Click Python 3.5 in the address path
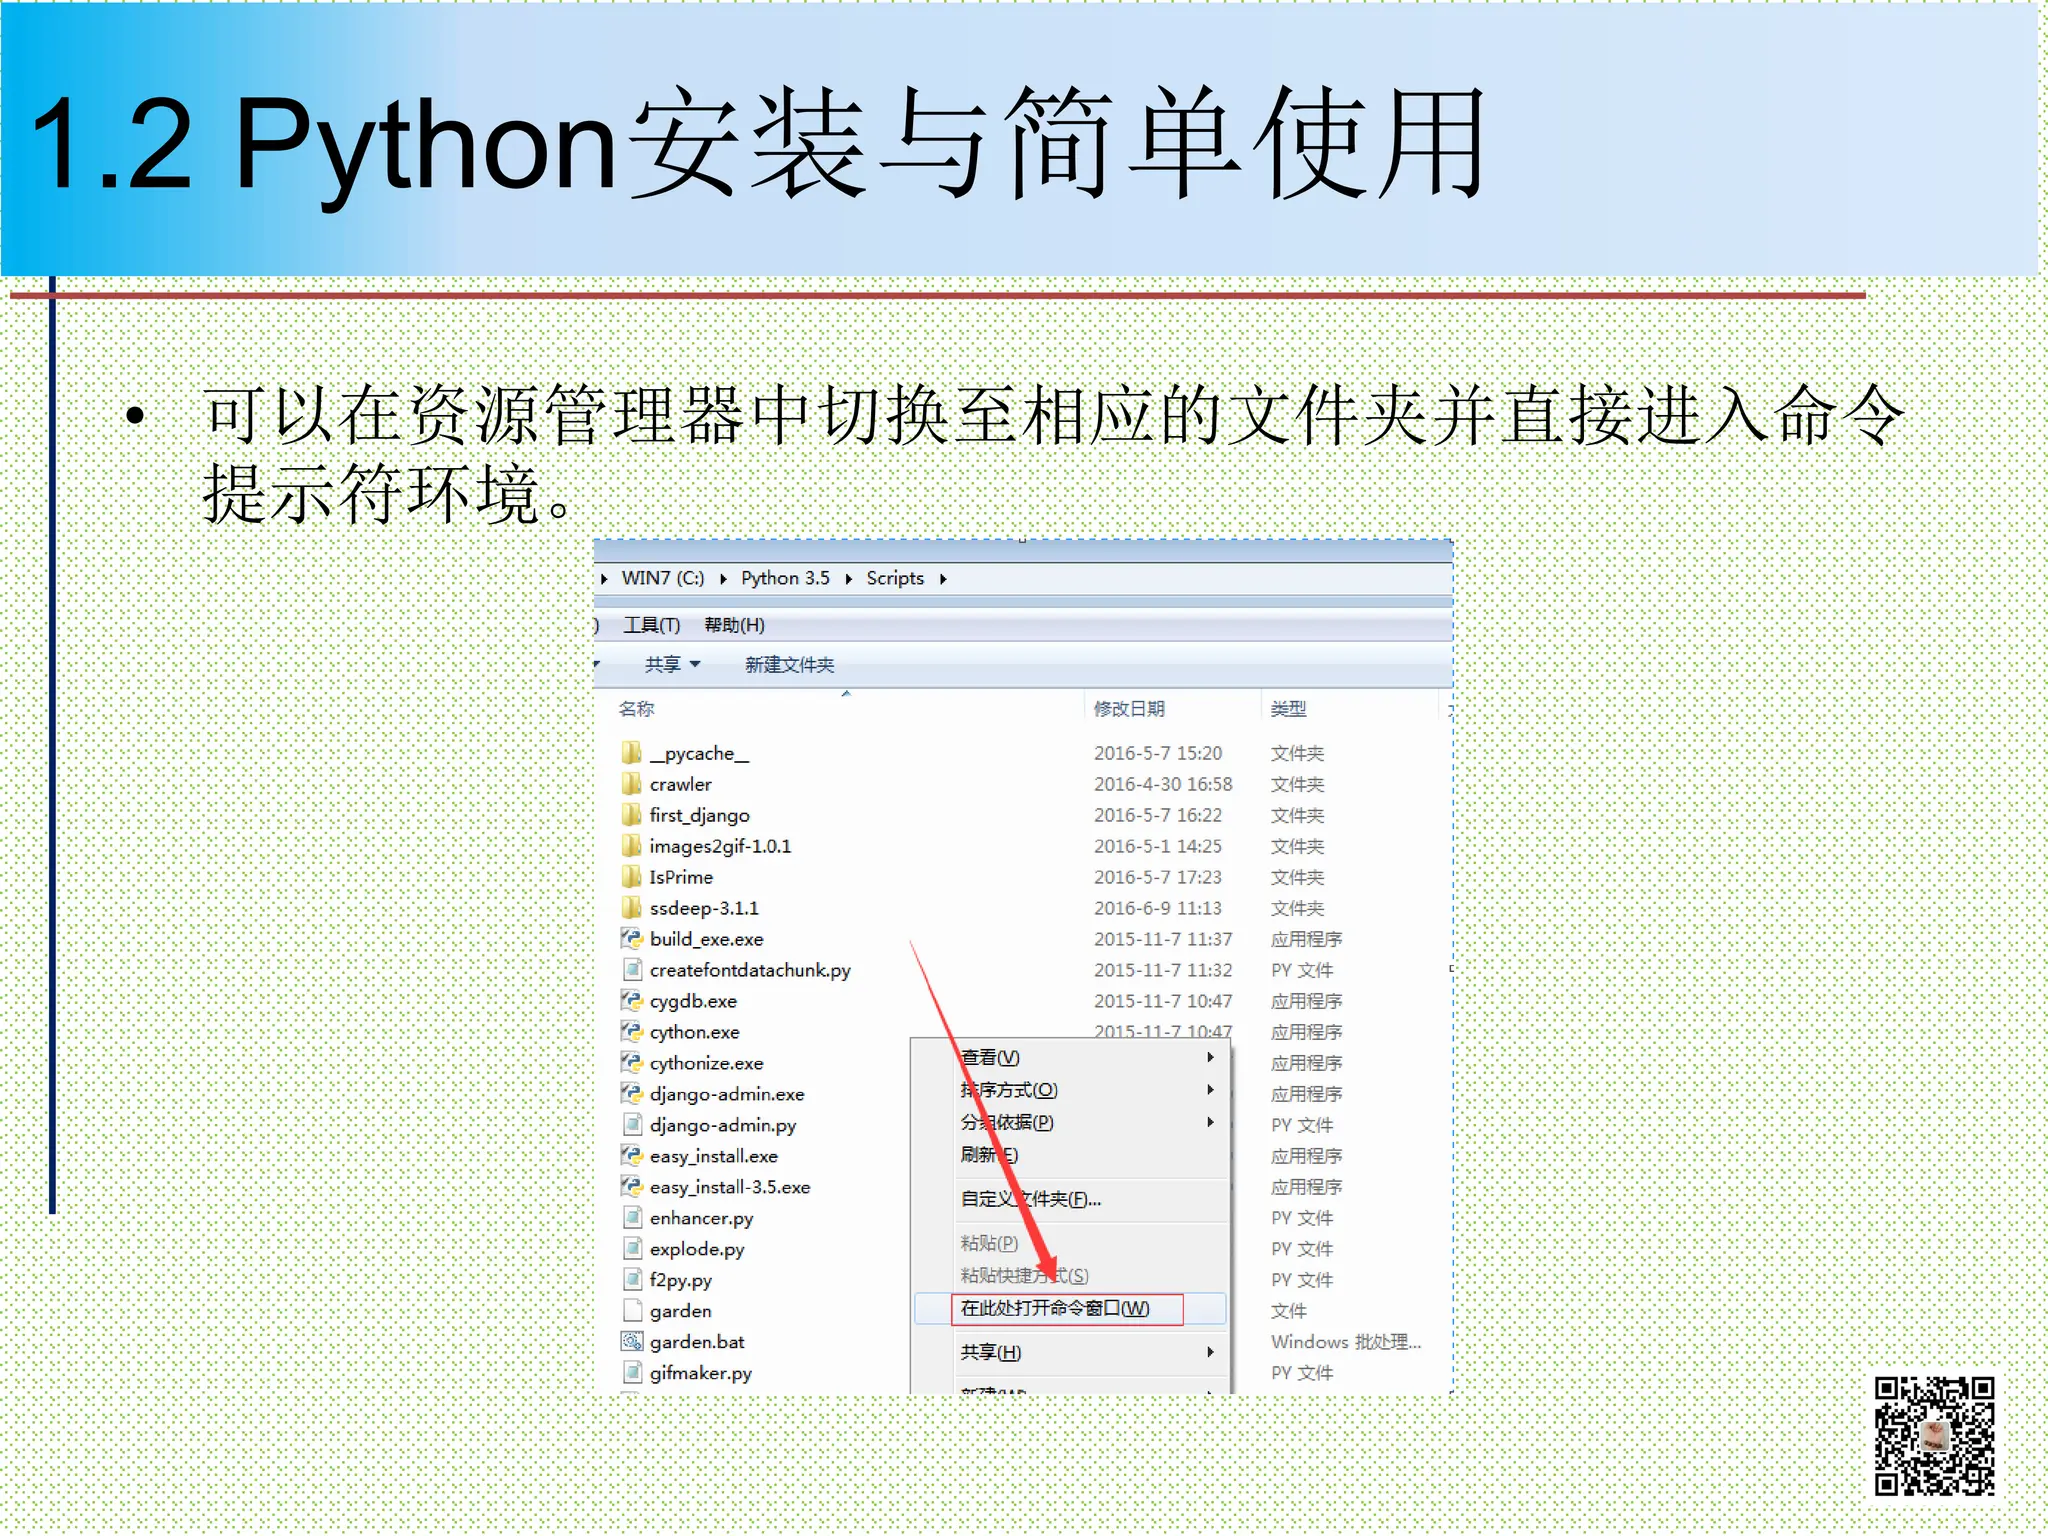This screenshot has height=1536, width=2048. 785,578
